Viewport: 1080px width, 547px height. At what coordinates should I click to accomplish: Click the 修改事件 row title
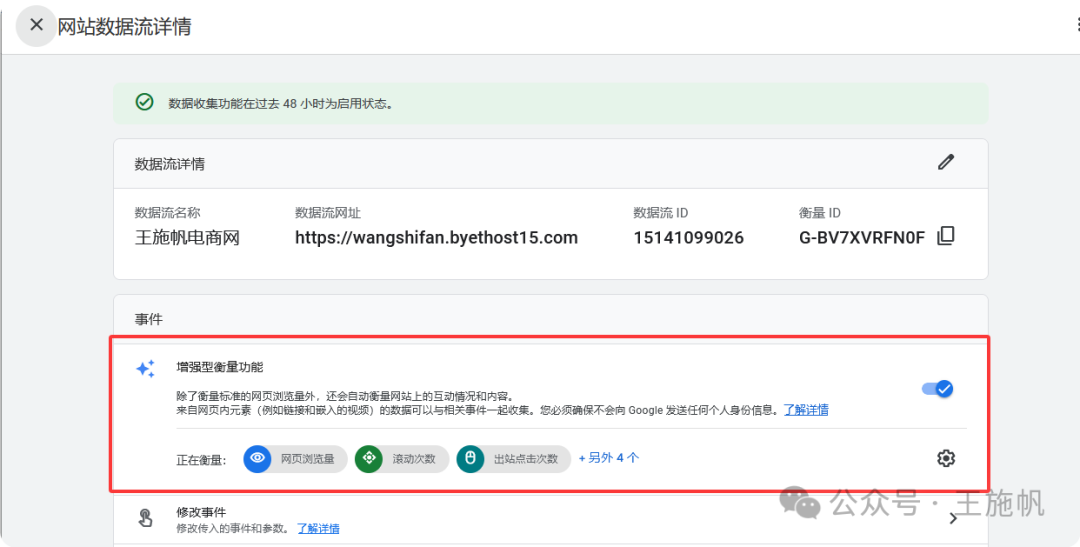point(201,512)
